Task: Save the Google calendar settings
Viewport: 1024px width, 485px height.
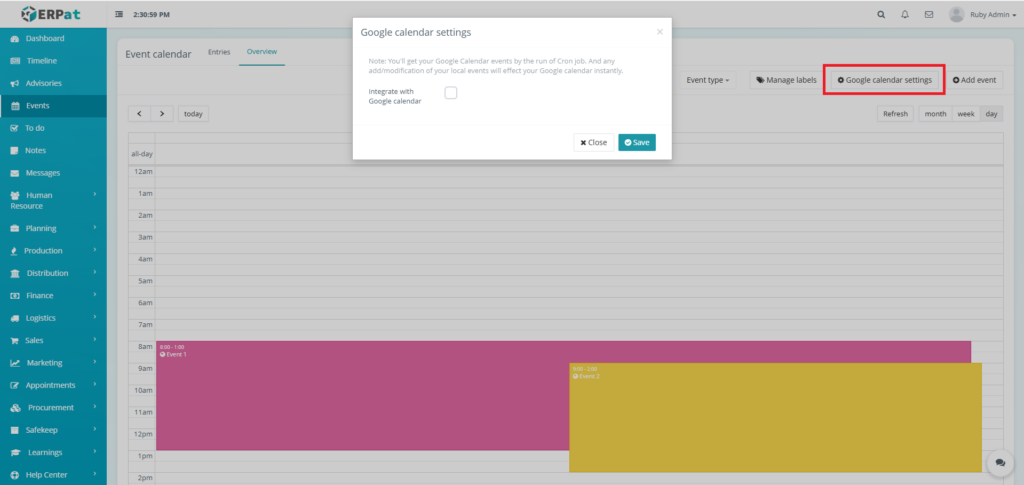Action: pos(637,142)
